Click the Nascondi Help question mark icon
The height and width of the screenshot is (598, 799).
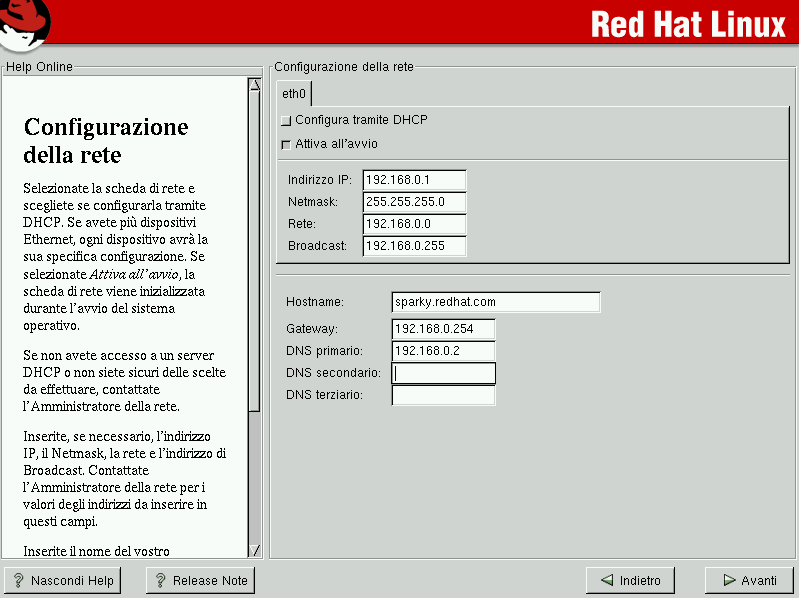[x=18, y=580]
